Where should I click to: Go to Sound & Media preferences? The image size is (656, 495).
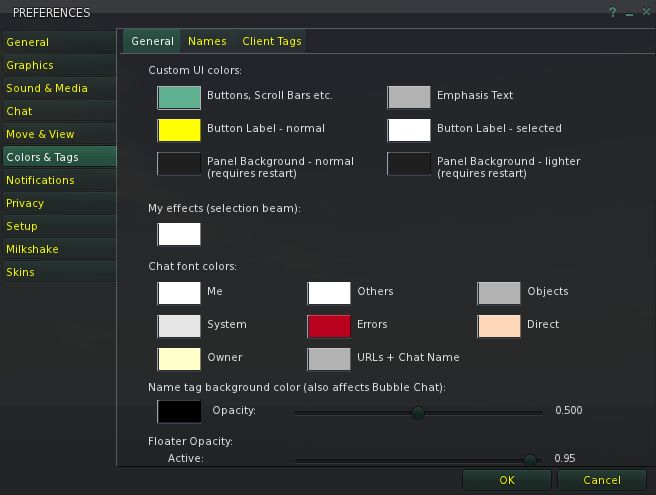pos(47,88)
